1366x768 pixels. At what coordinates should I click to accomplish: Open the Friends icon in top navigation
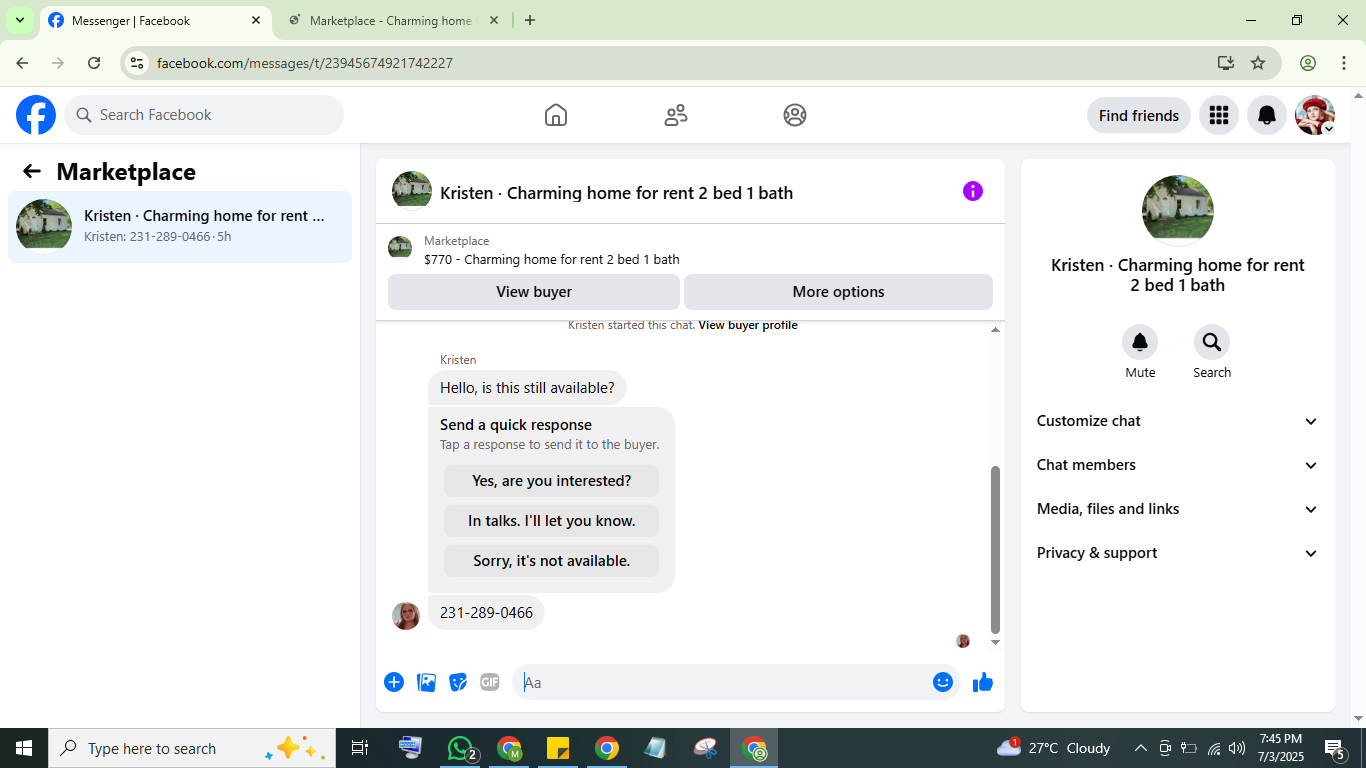click(676, 115)
